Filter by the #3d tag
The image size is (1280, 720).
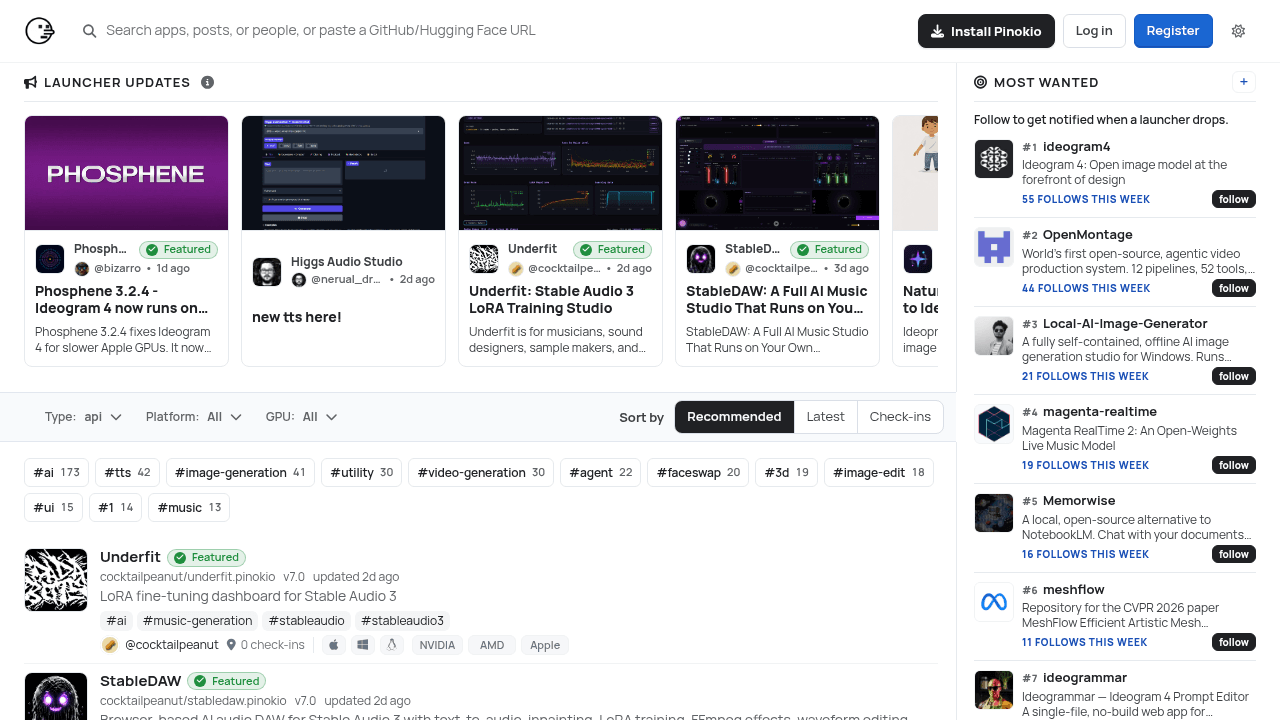pos(787,473)
